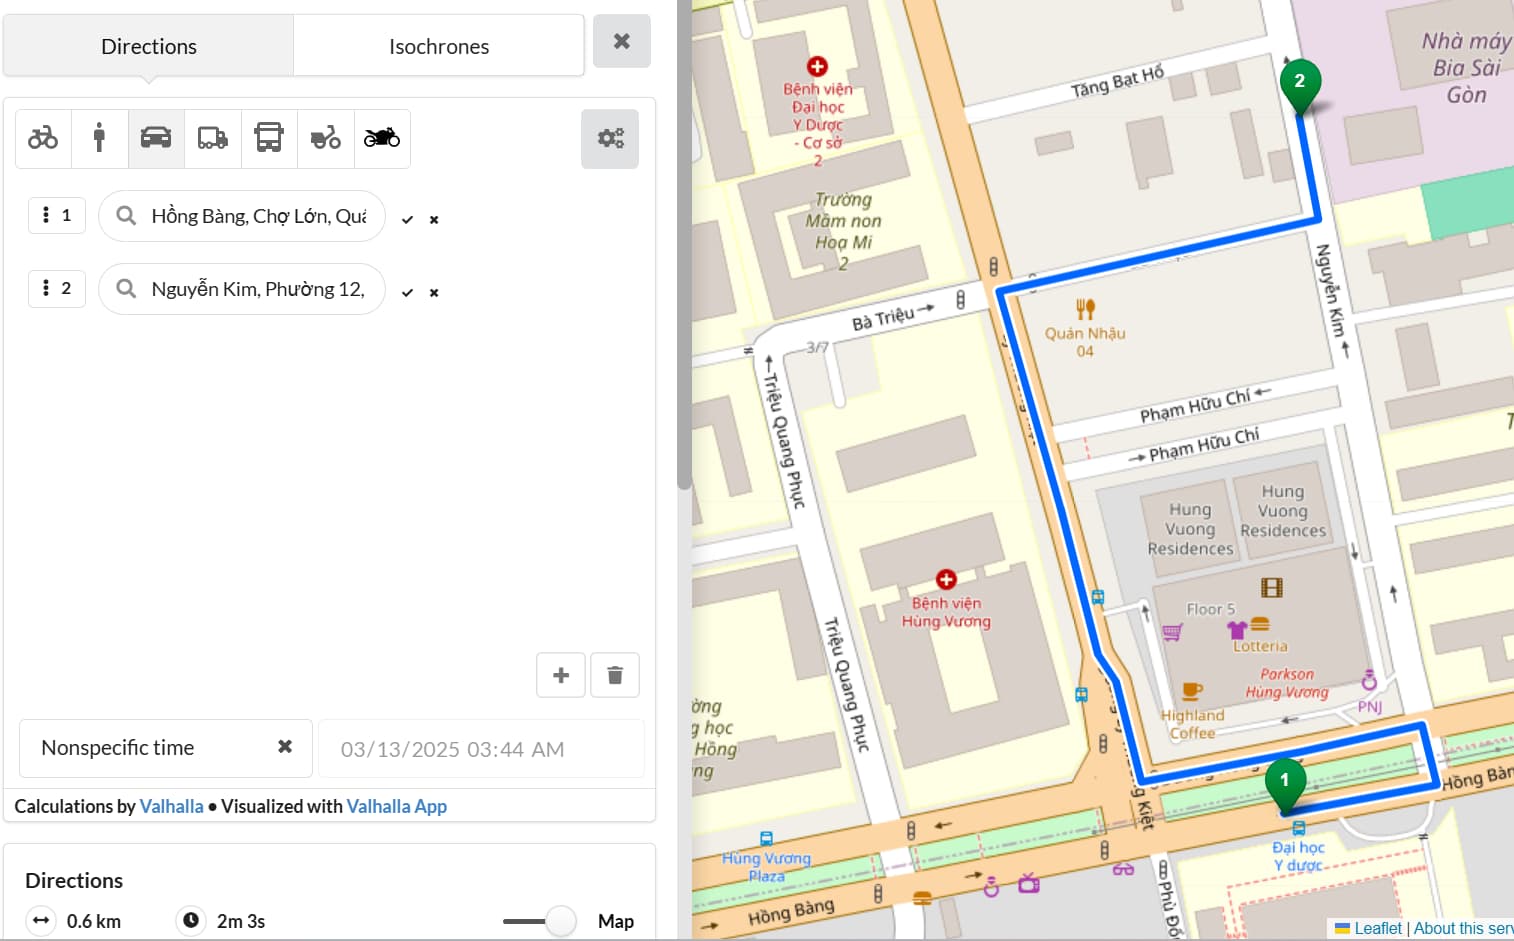The height and width of the screenshot is (941, 1514).
Task: Select the pedestrian travel mode
Action: [x=99, y=138]
